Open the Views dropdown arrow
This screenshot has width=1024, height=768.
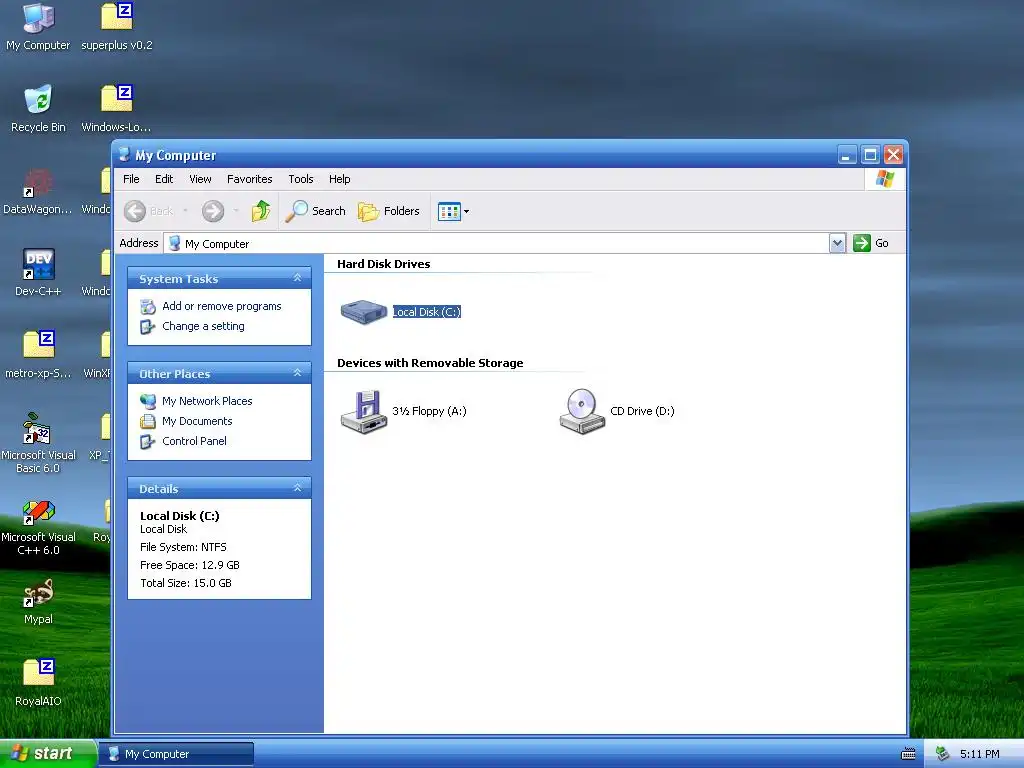(x=466, y=212)
